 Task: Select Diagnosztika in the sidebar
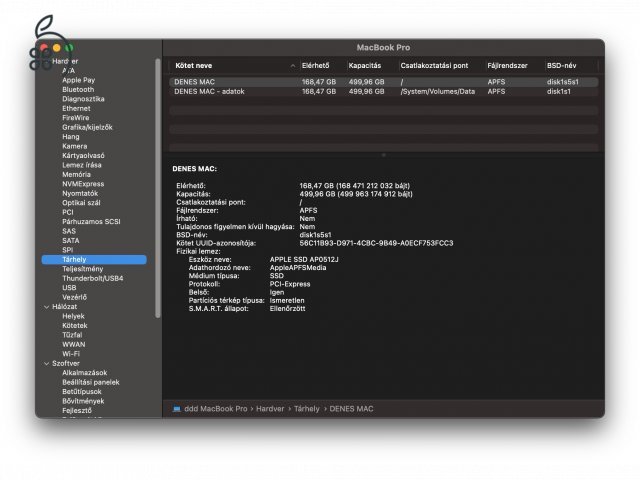(83, 99)
